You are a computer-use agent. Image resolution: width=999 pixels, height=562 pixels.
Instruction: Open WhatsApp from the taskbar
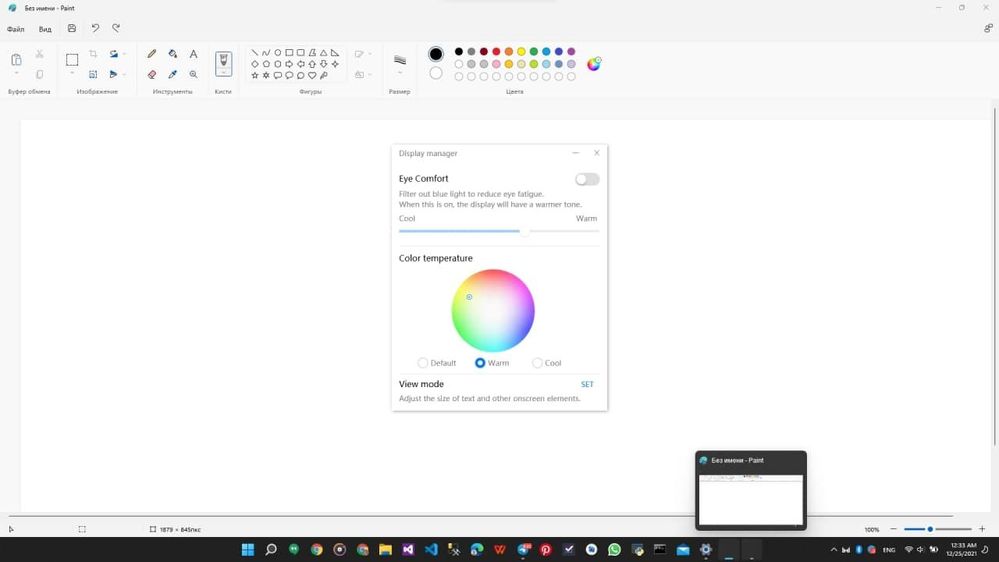(614, 549)
